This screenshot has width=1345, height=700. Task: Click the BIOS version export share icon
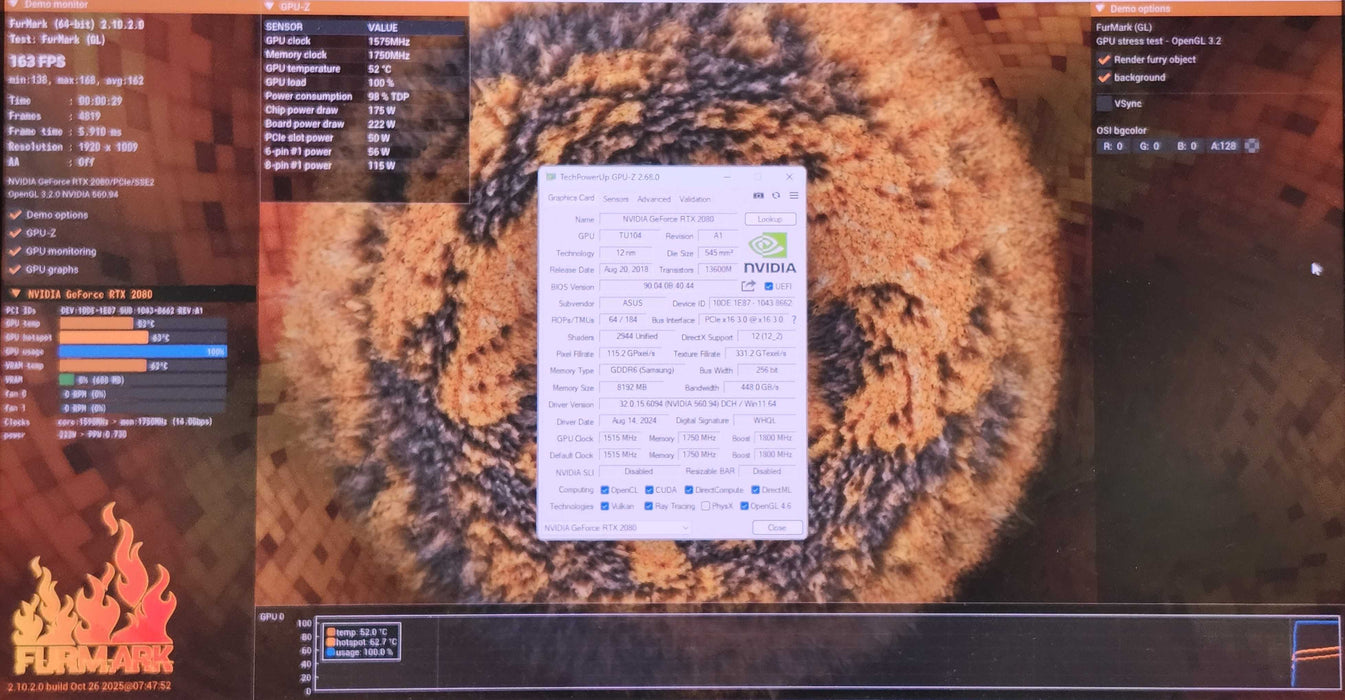click(x=748, y=286)
